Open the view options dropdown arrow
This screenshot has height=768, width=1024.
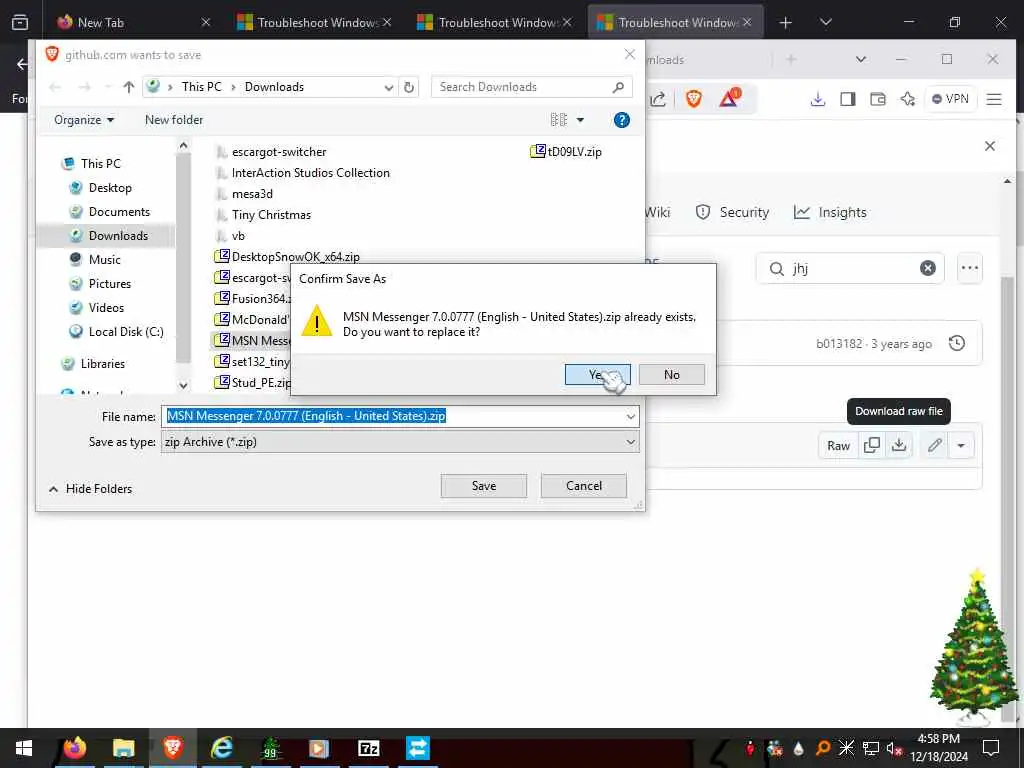[580, 120]
